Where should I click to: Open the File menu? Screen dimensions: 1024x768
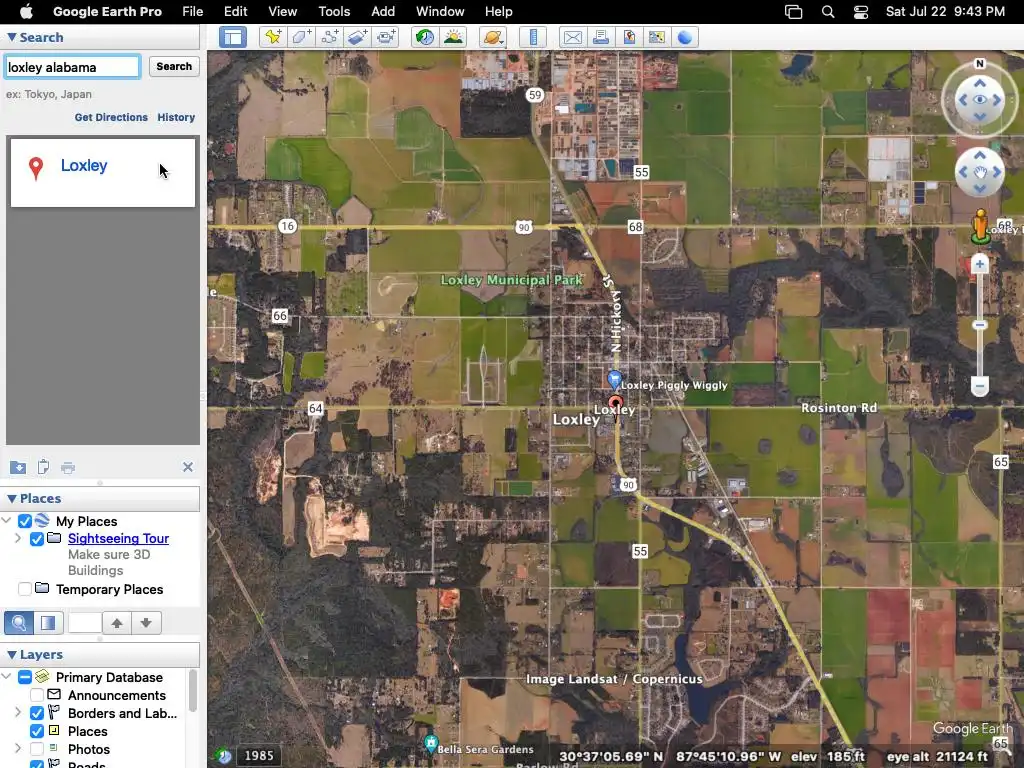(x=192, y=11)
